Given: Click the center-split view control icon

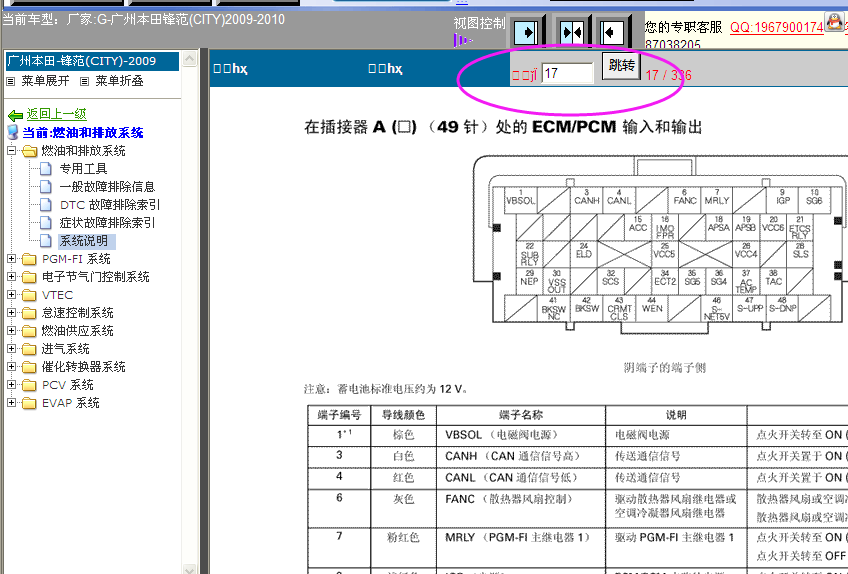Looking at the screenshot, I should [x=571, y=32].
